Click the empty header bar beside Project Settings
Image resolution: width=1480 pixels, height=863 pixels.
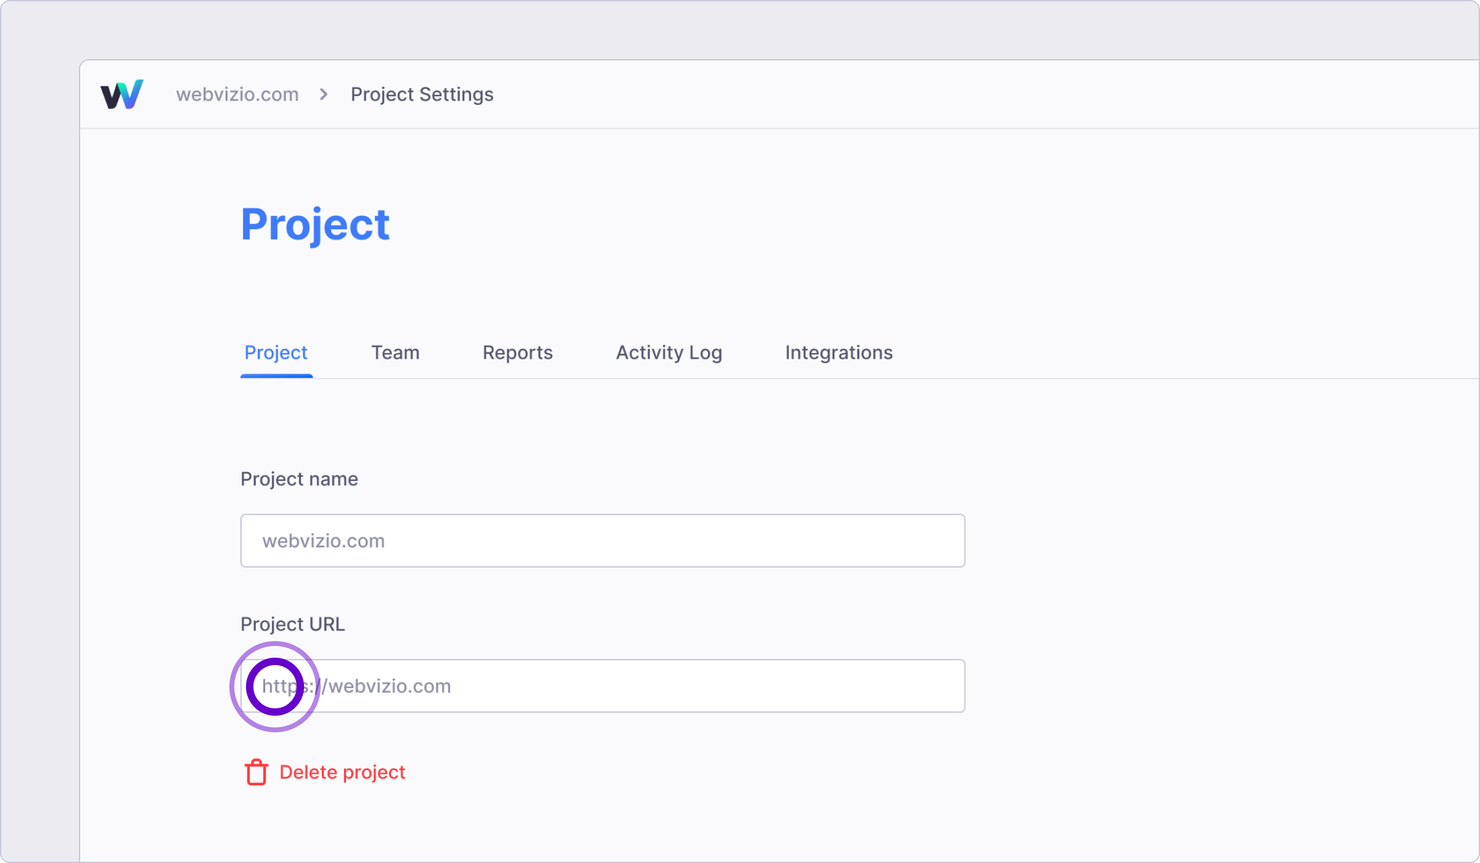pos(950,94)
